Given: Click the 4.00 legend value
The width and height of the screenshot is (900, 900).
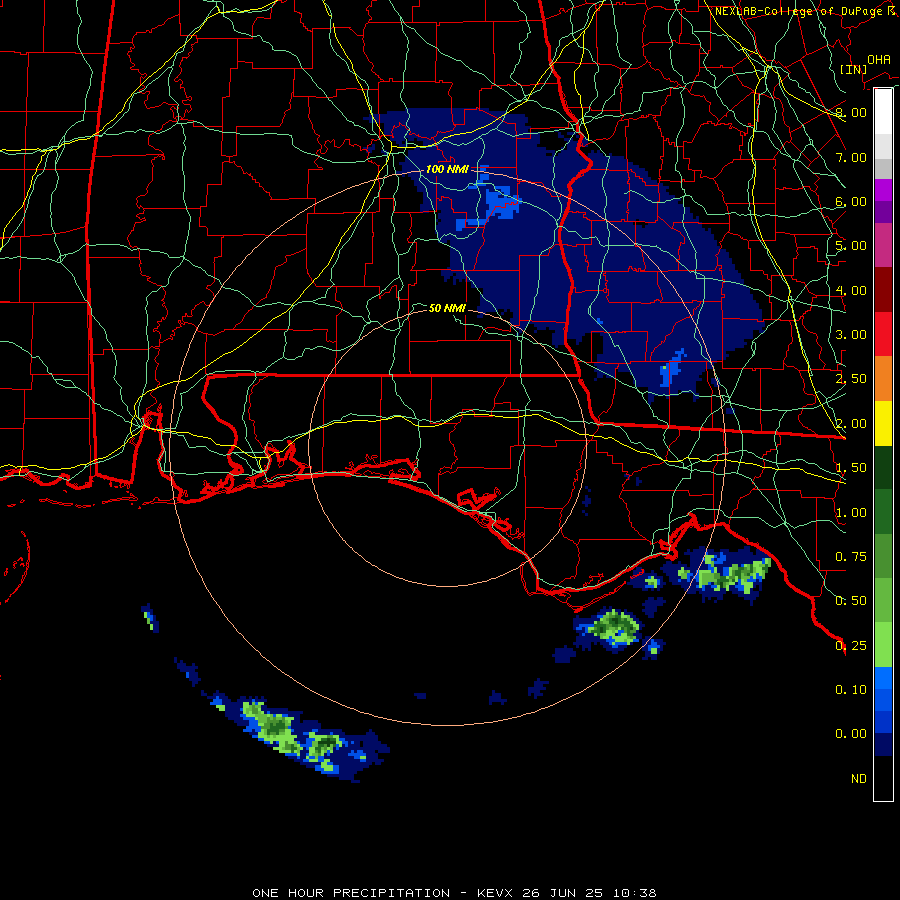Looking at the screenshot, I should pos(850,290).
